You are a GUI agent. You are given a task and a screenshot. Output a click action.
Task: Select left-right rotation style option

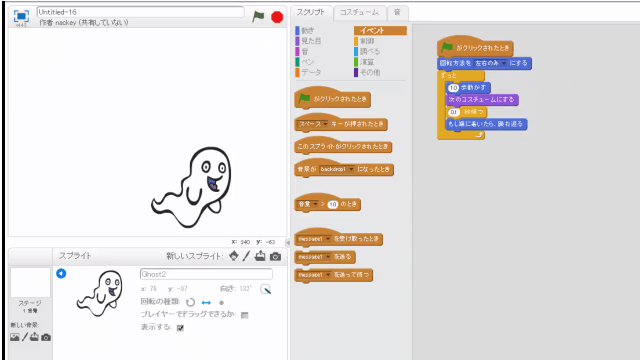(206, 302)
